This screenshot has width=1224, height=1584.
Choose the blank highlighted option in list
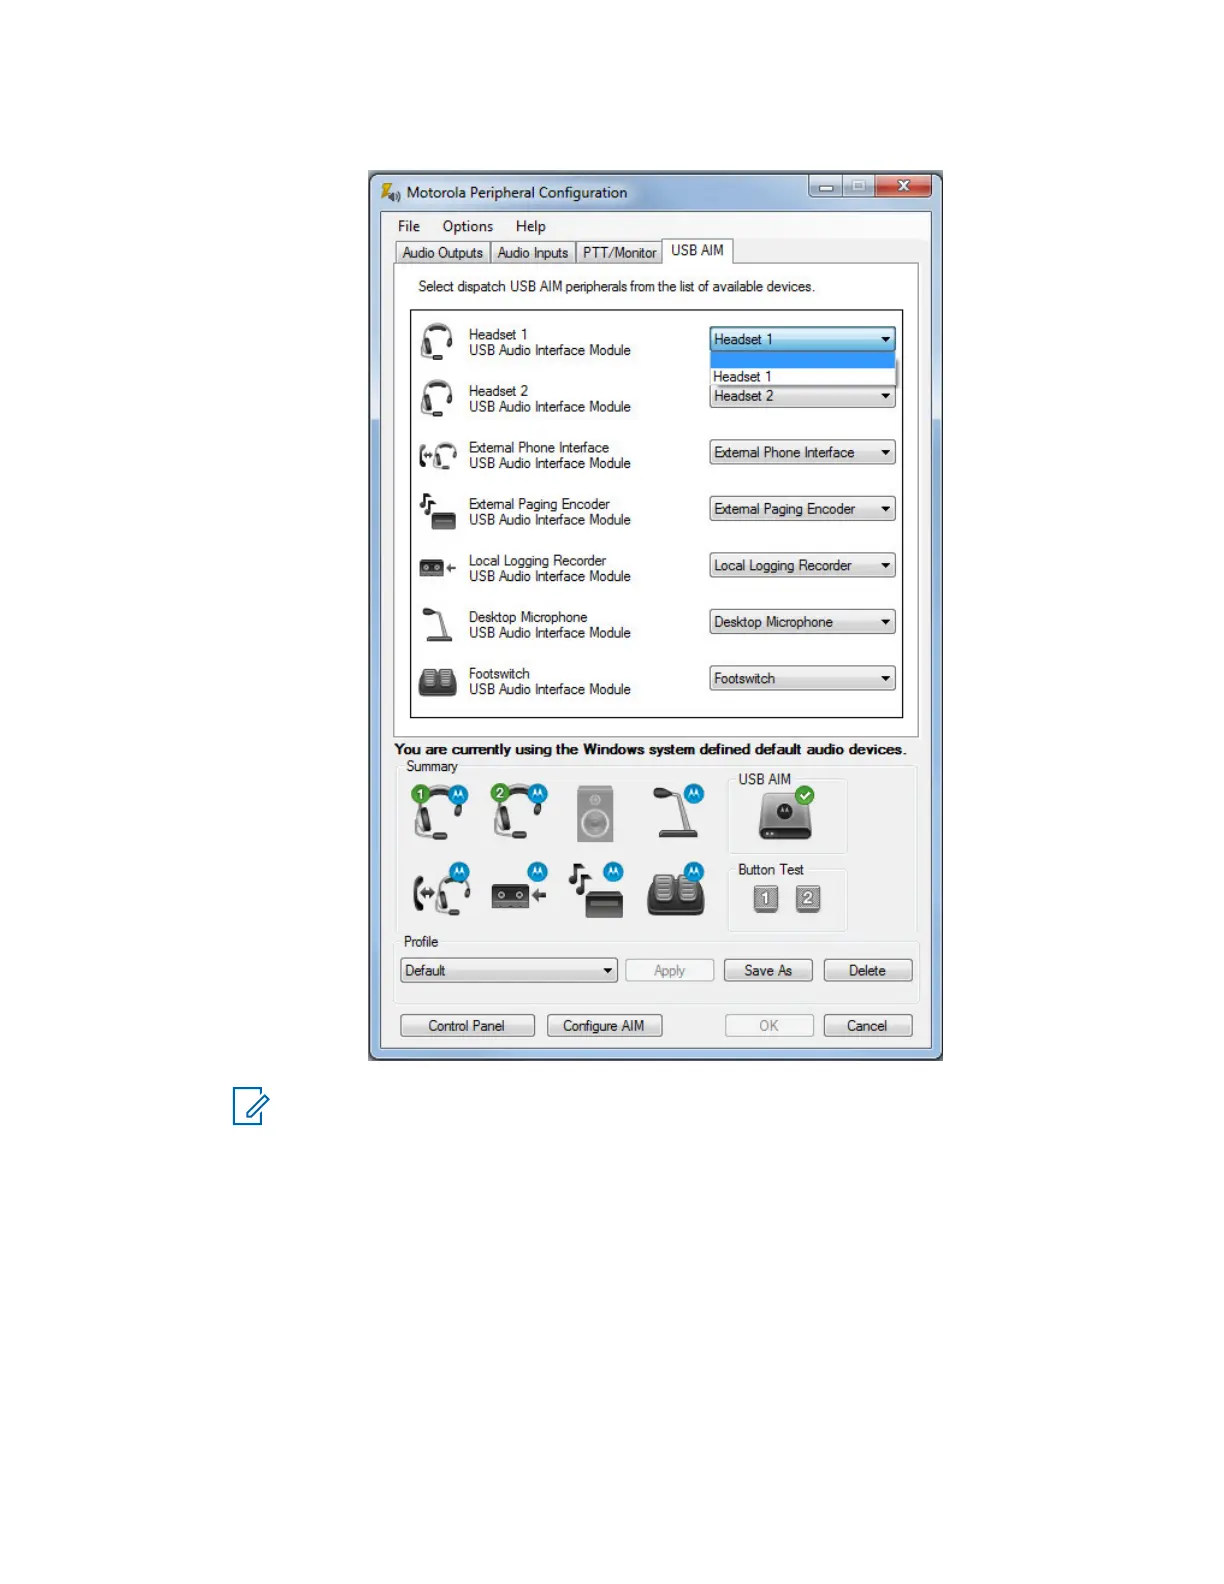click(802, 360)
